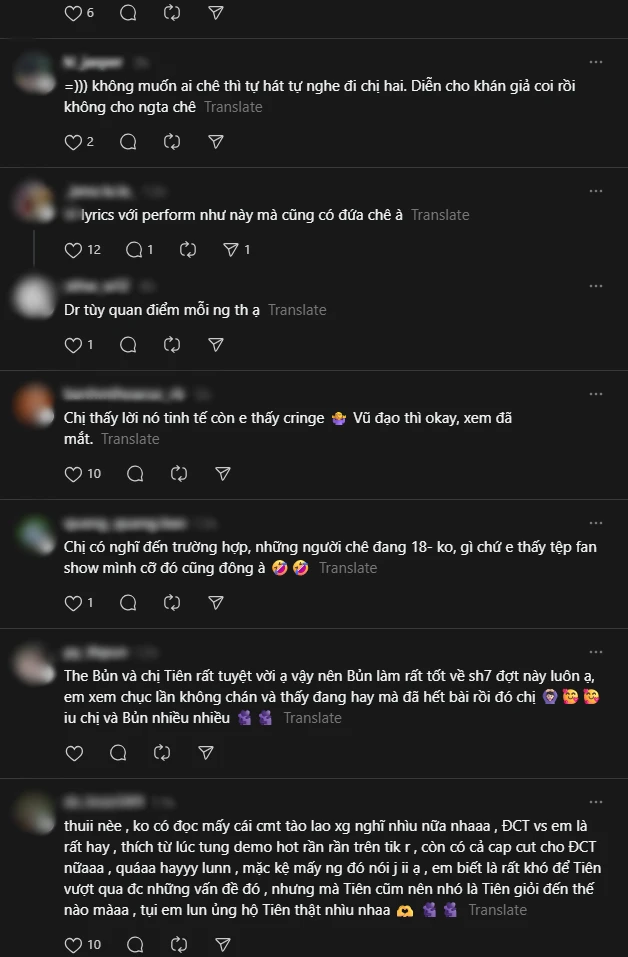Open avatar of 'Chị thấy lời' commenter

pyautogui.click(x=34, y=405)
